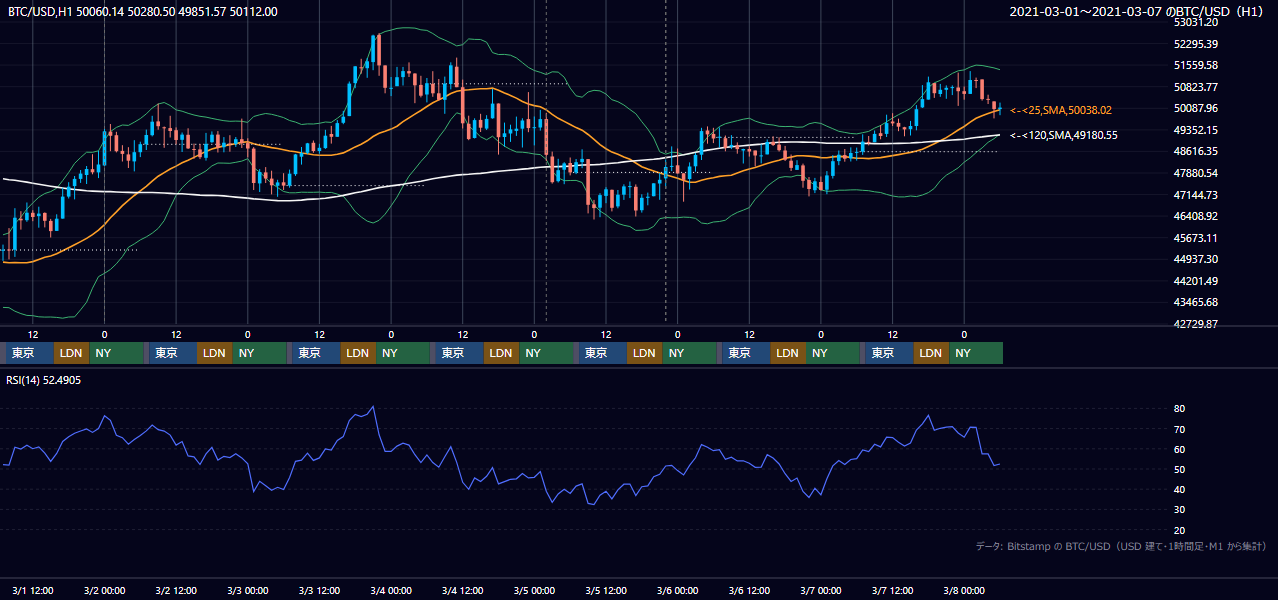Click the 3/1 12:00 date label
Screen dimensions: 1278x600
click(x=32, y=590)
